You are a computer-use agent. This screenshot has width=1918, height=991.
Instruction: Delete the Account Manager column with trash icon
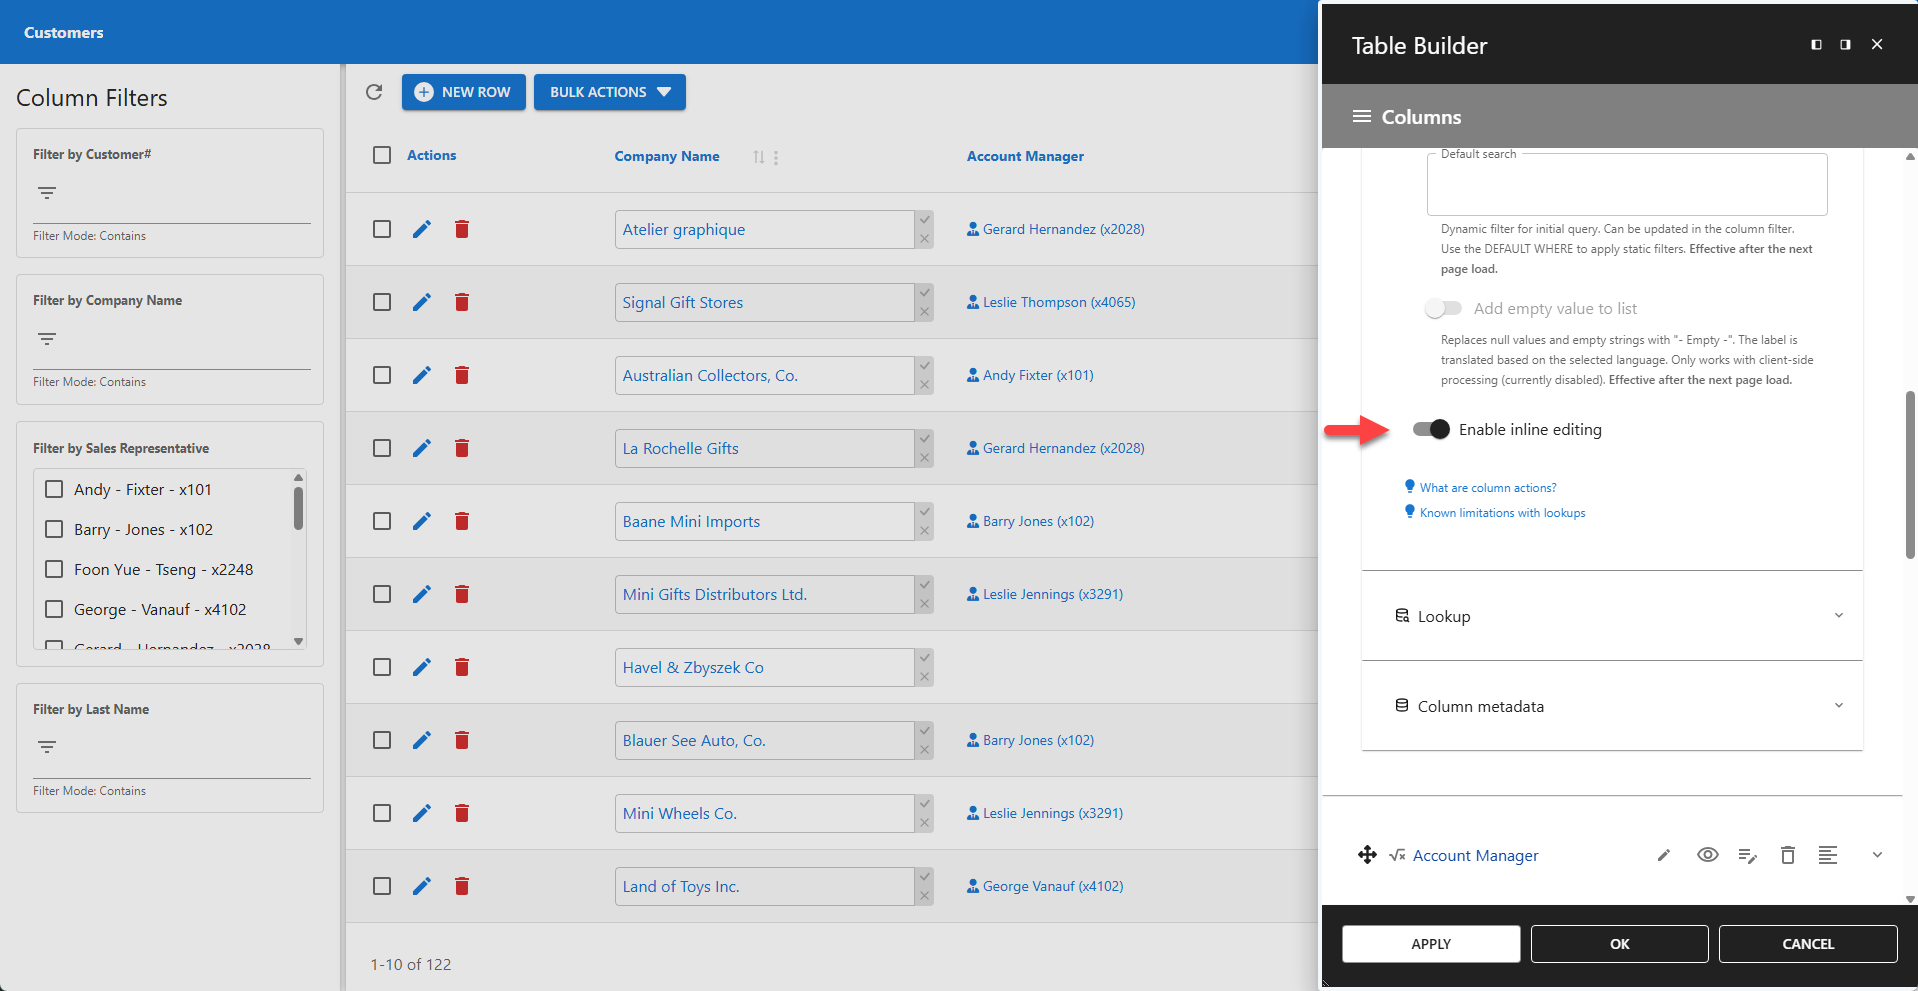1788,855
